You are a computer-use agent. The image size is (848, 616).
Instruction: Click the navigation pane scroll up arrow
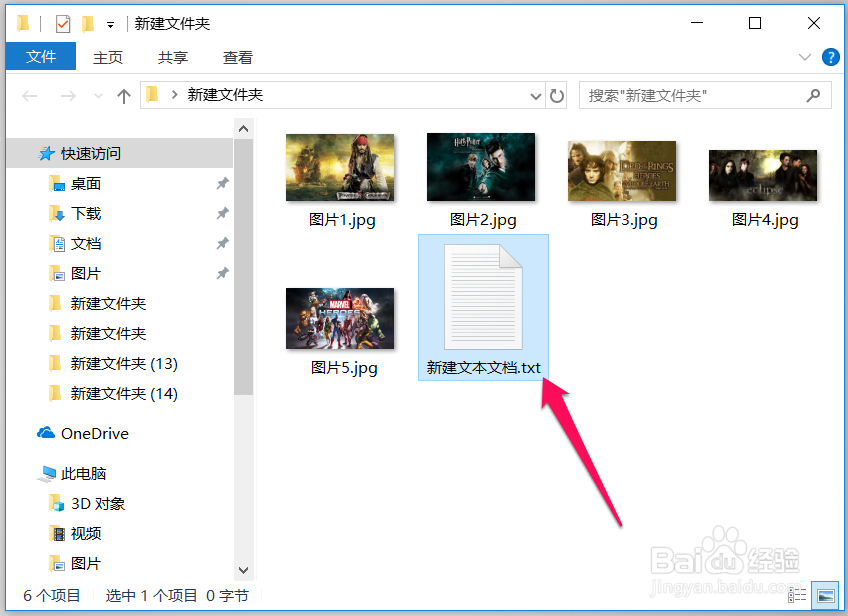243,129
